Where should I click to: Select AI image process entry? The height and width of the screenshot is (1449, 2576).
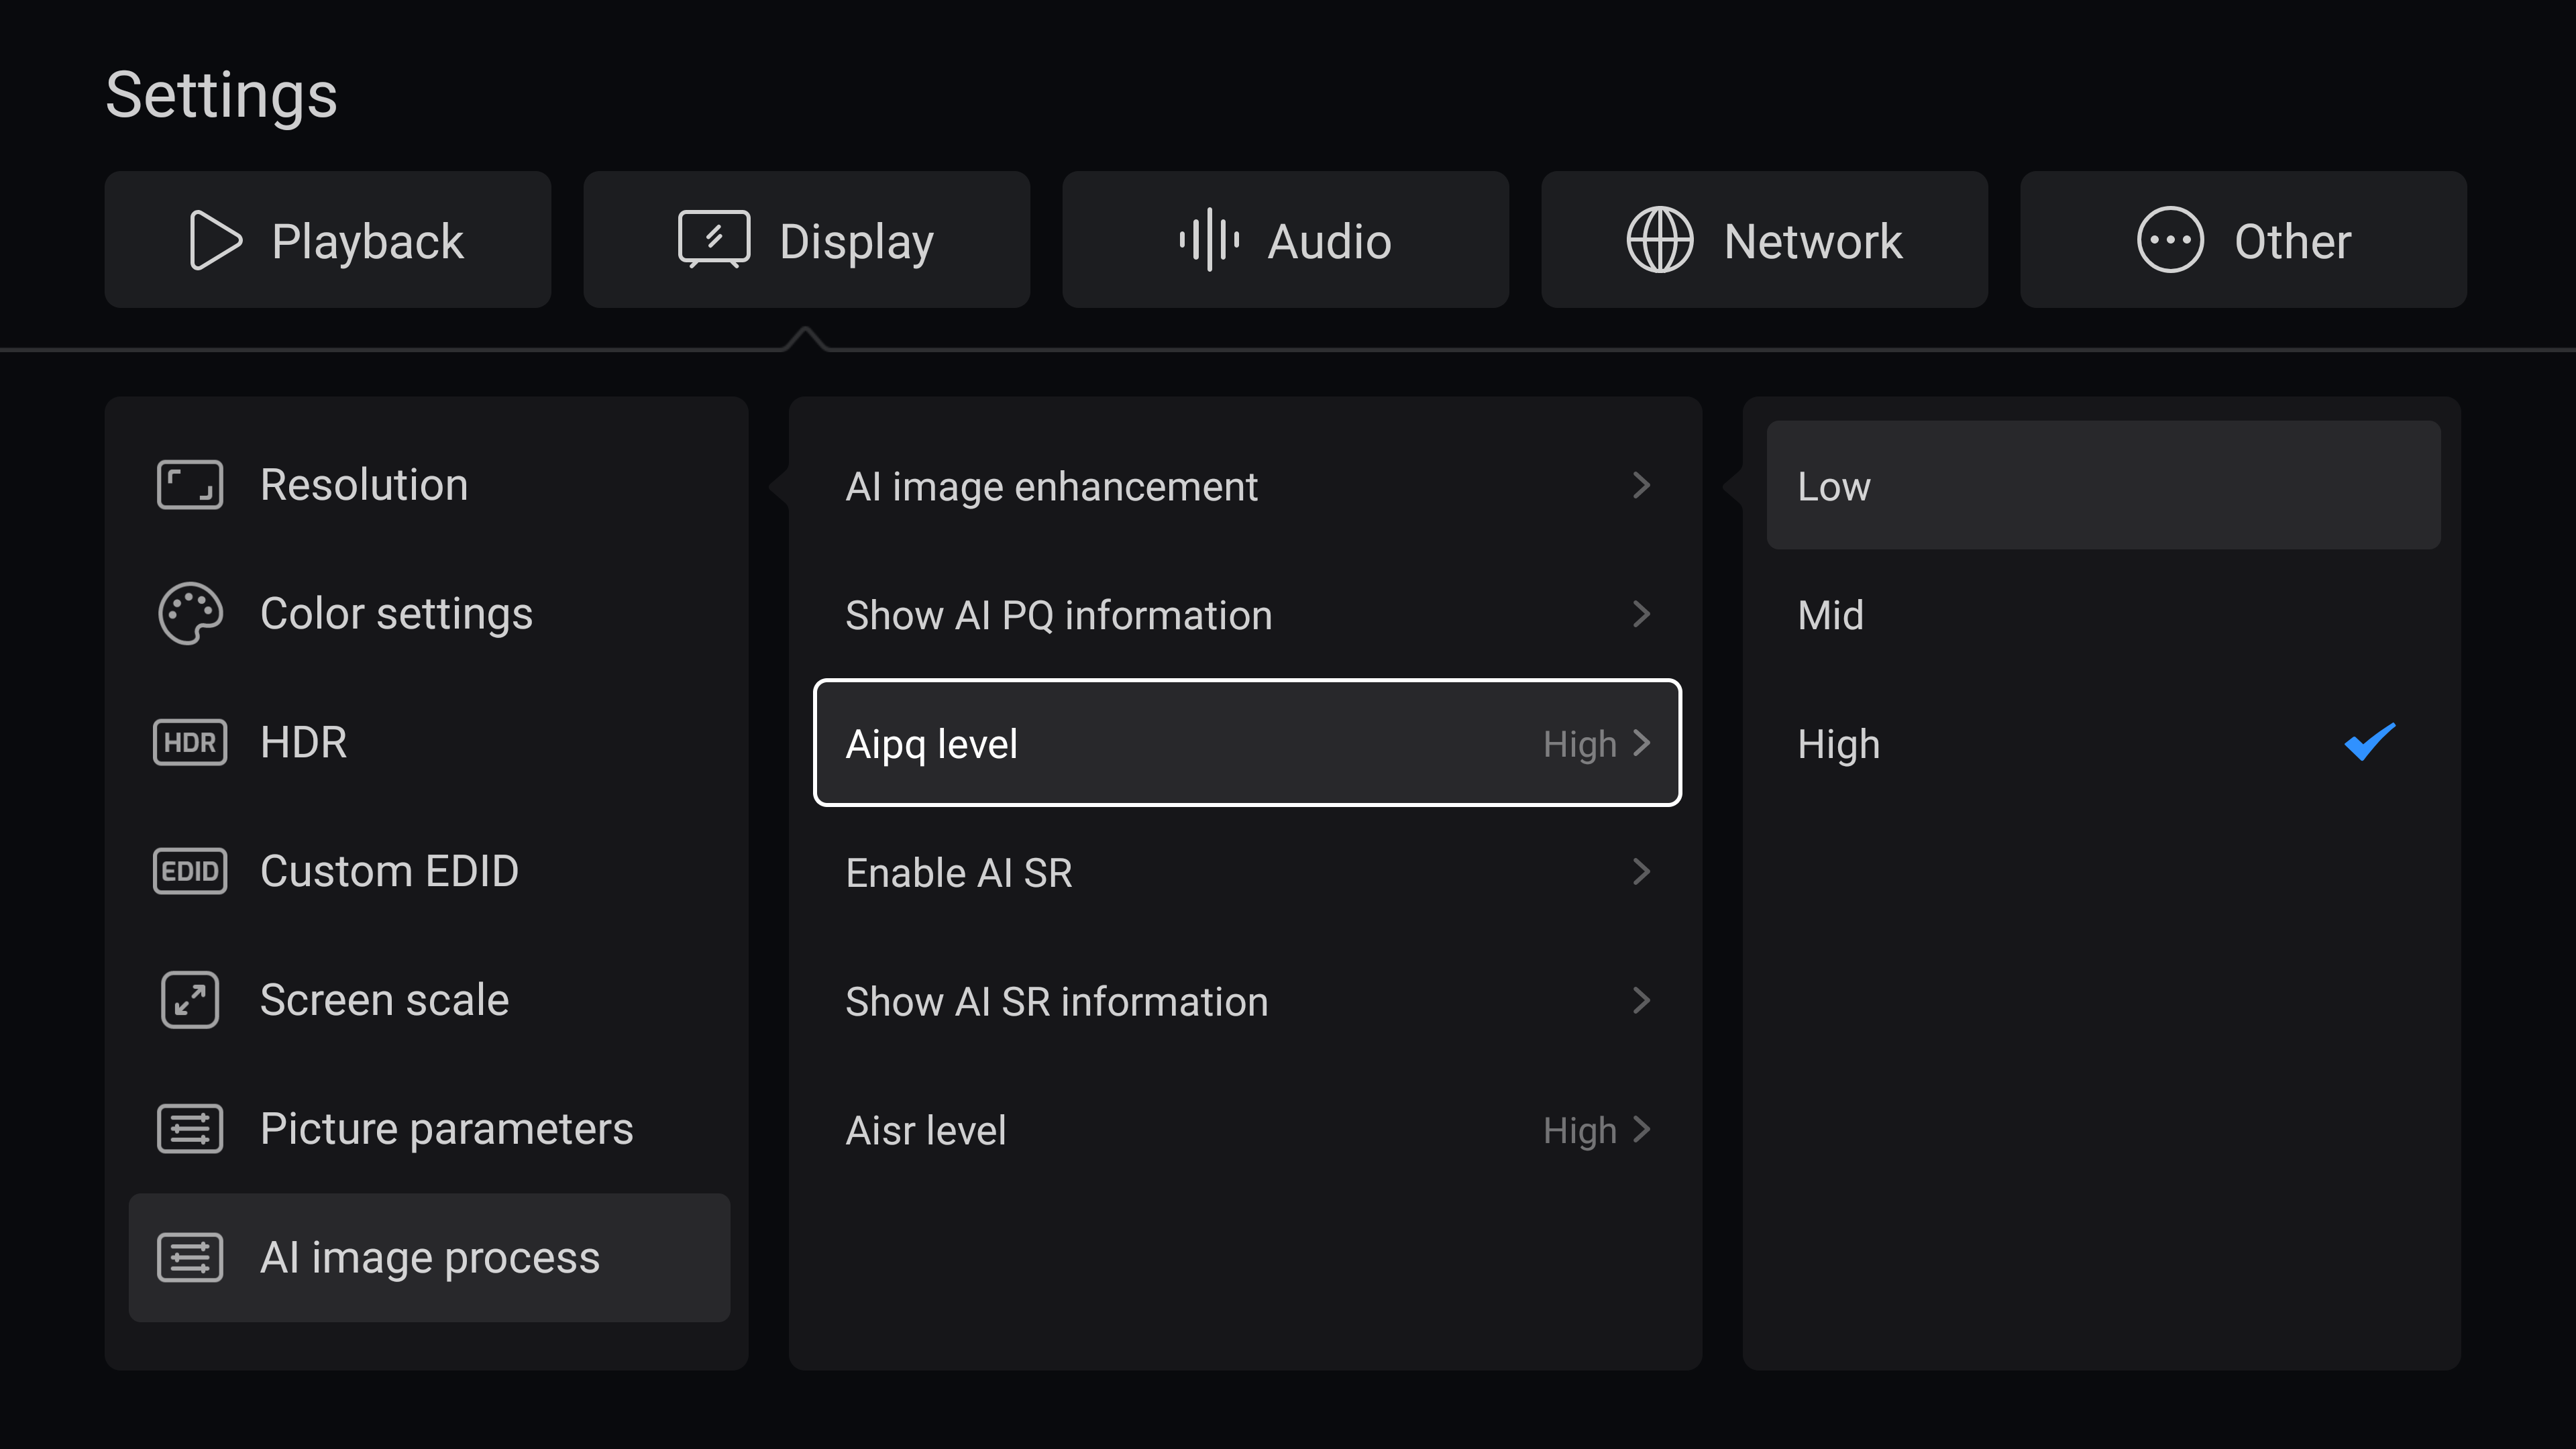430,1258
